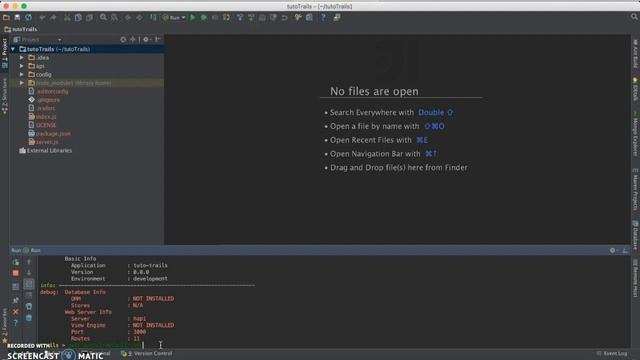
Task: Click the pin tab icon in Run panel
Action: (16, 300)
